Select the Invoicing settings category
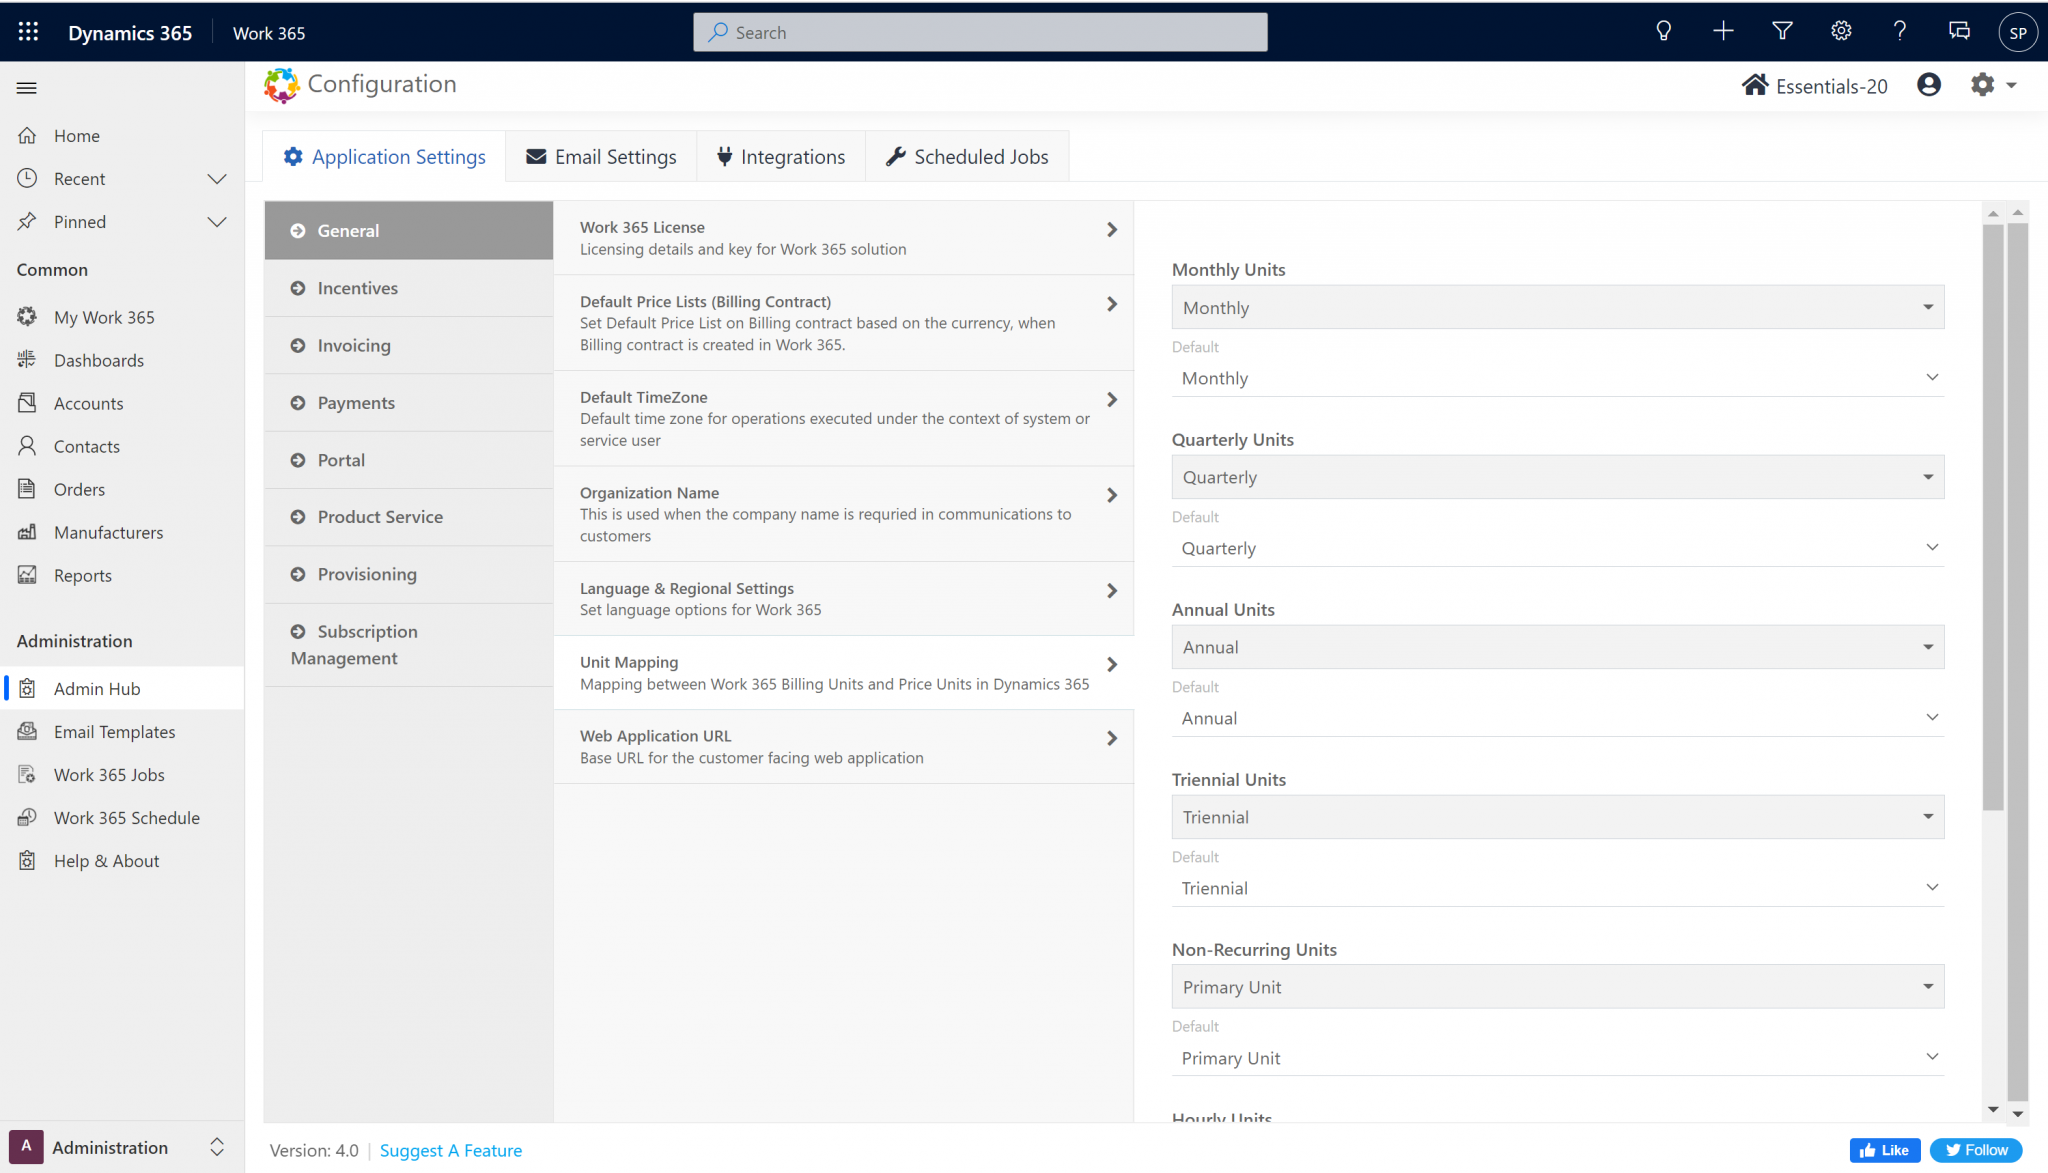The width and height of the screenshot is (2048, 1173). [354, 346]
